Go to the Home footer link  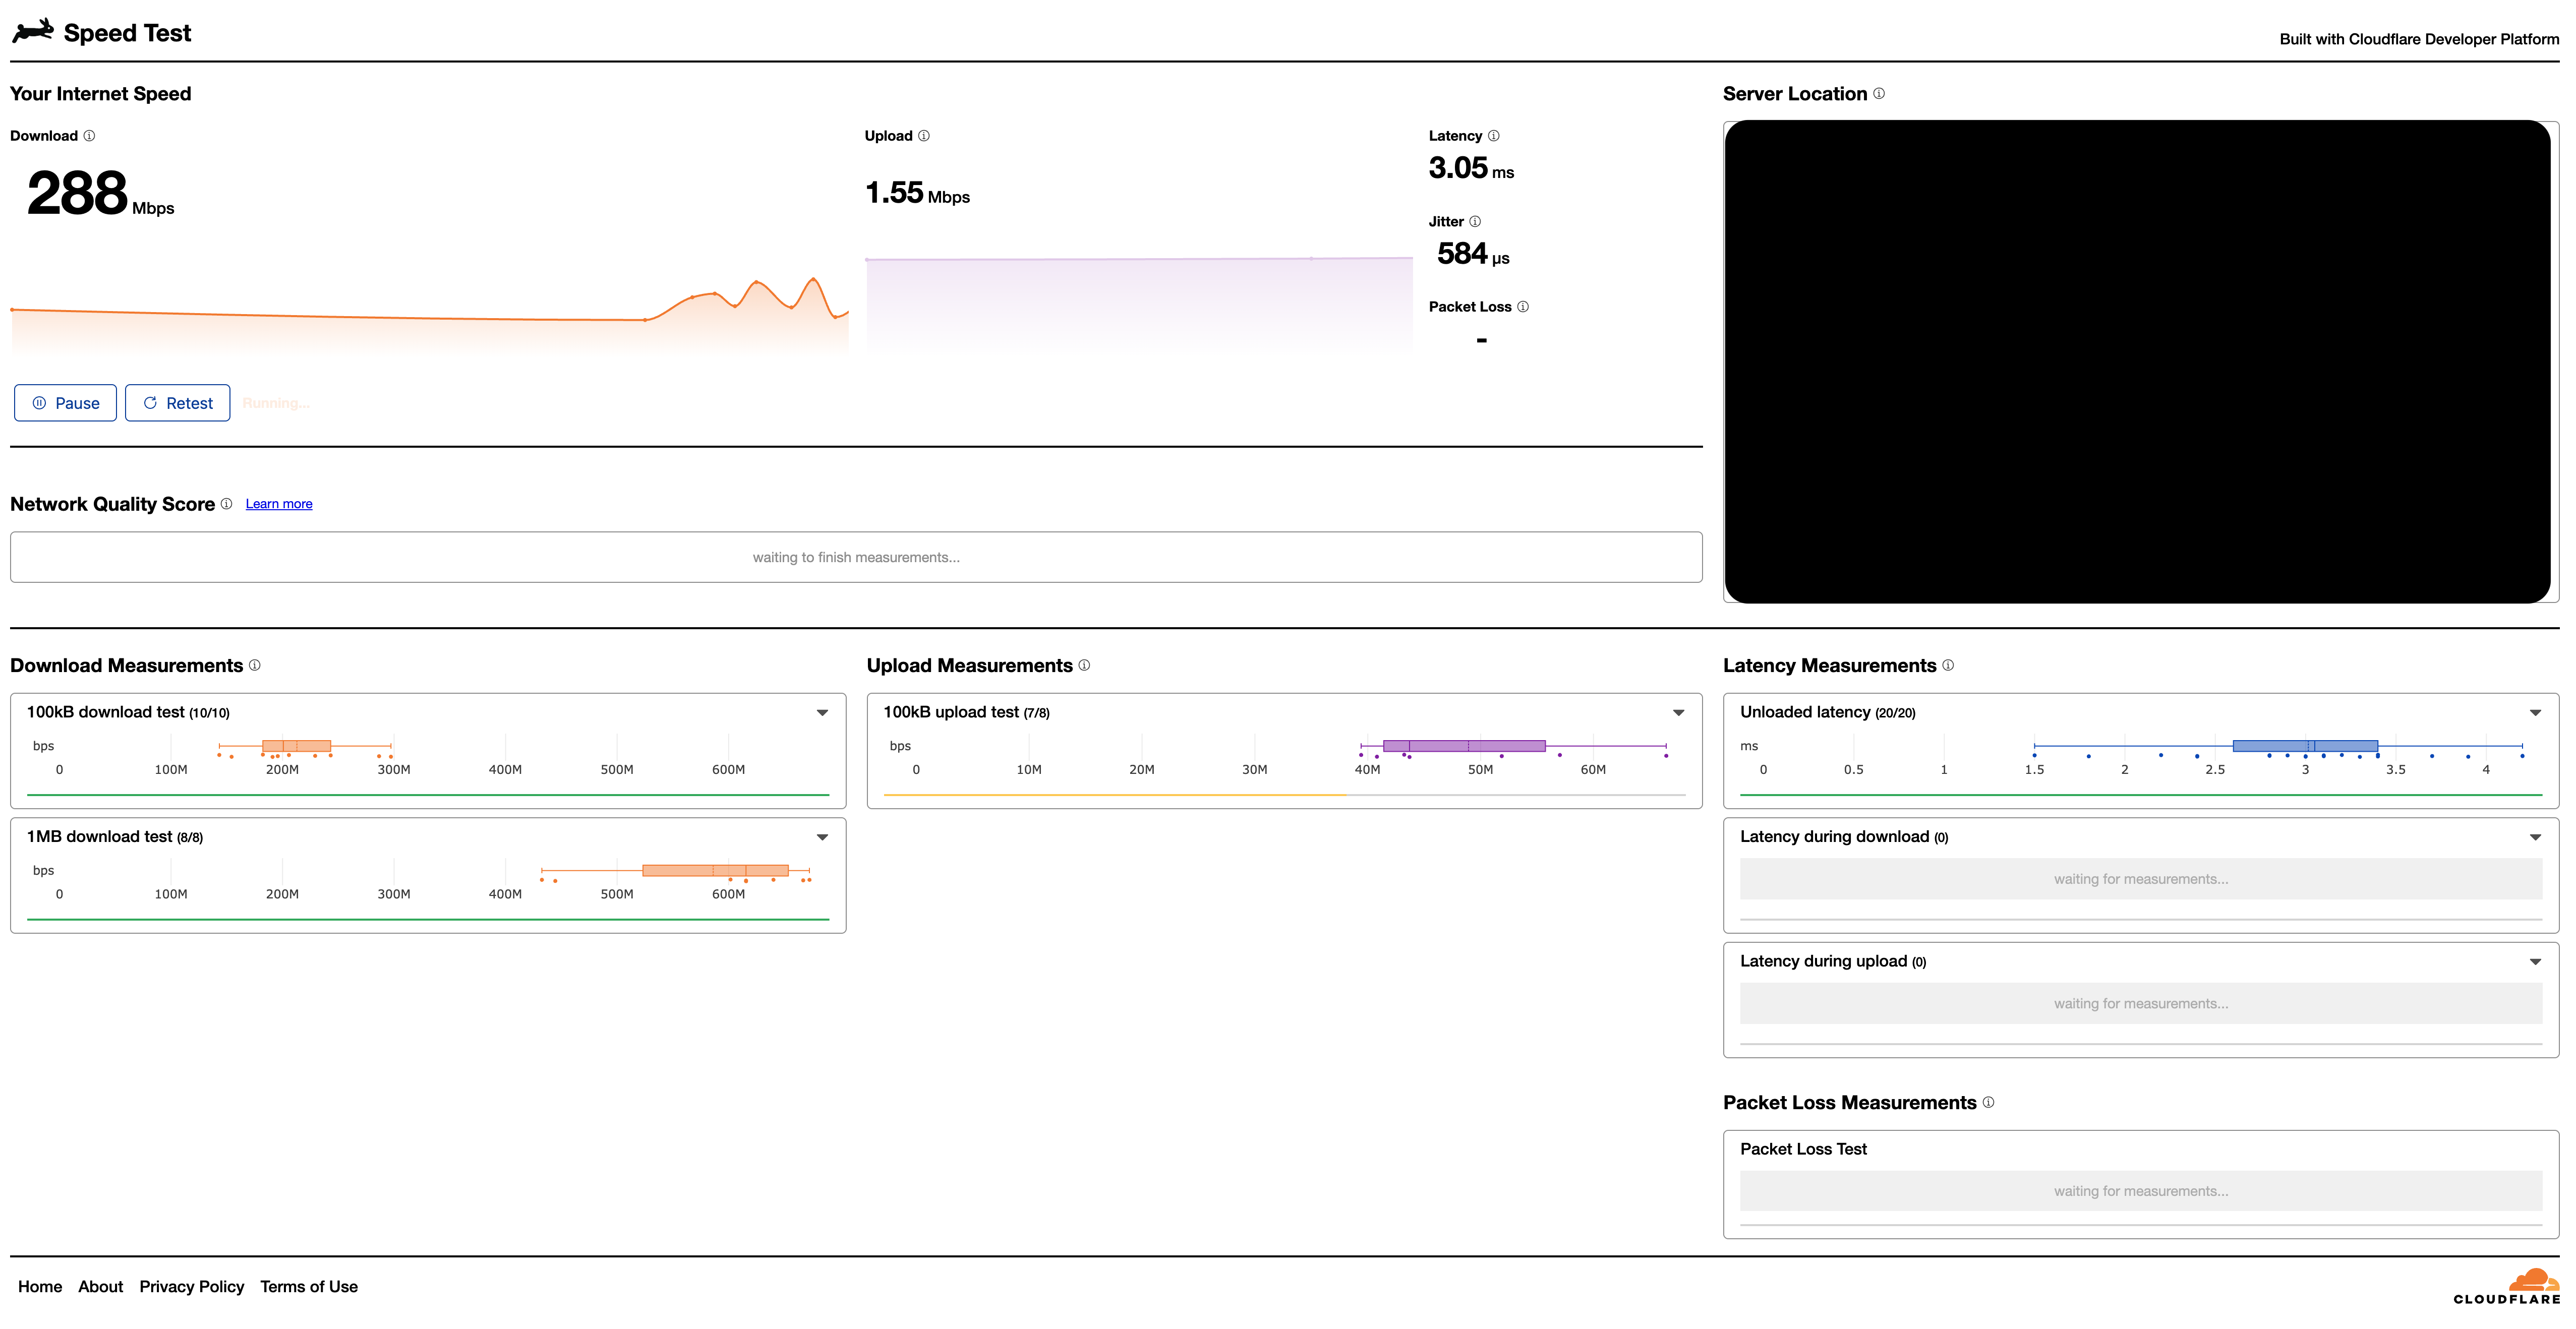point(40,1287)
